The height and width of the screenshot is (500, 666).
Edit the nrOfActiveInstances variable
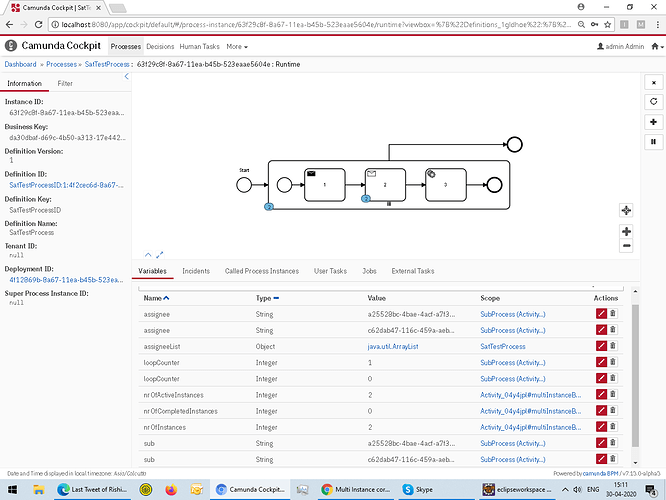[x=601, y=395]
